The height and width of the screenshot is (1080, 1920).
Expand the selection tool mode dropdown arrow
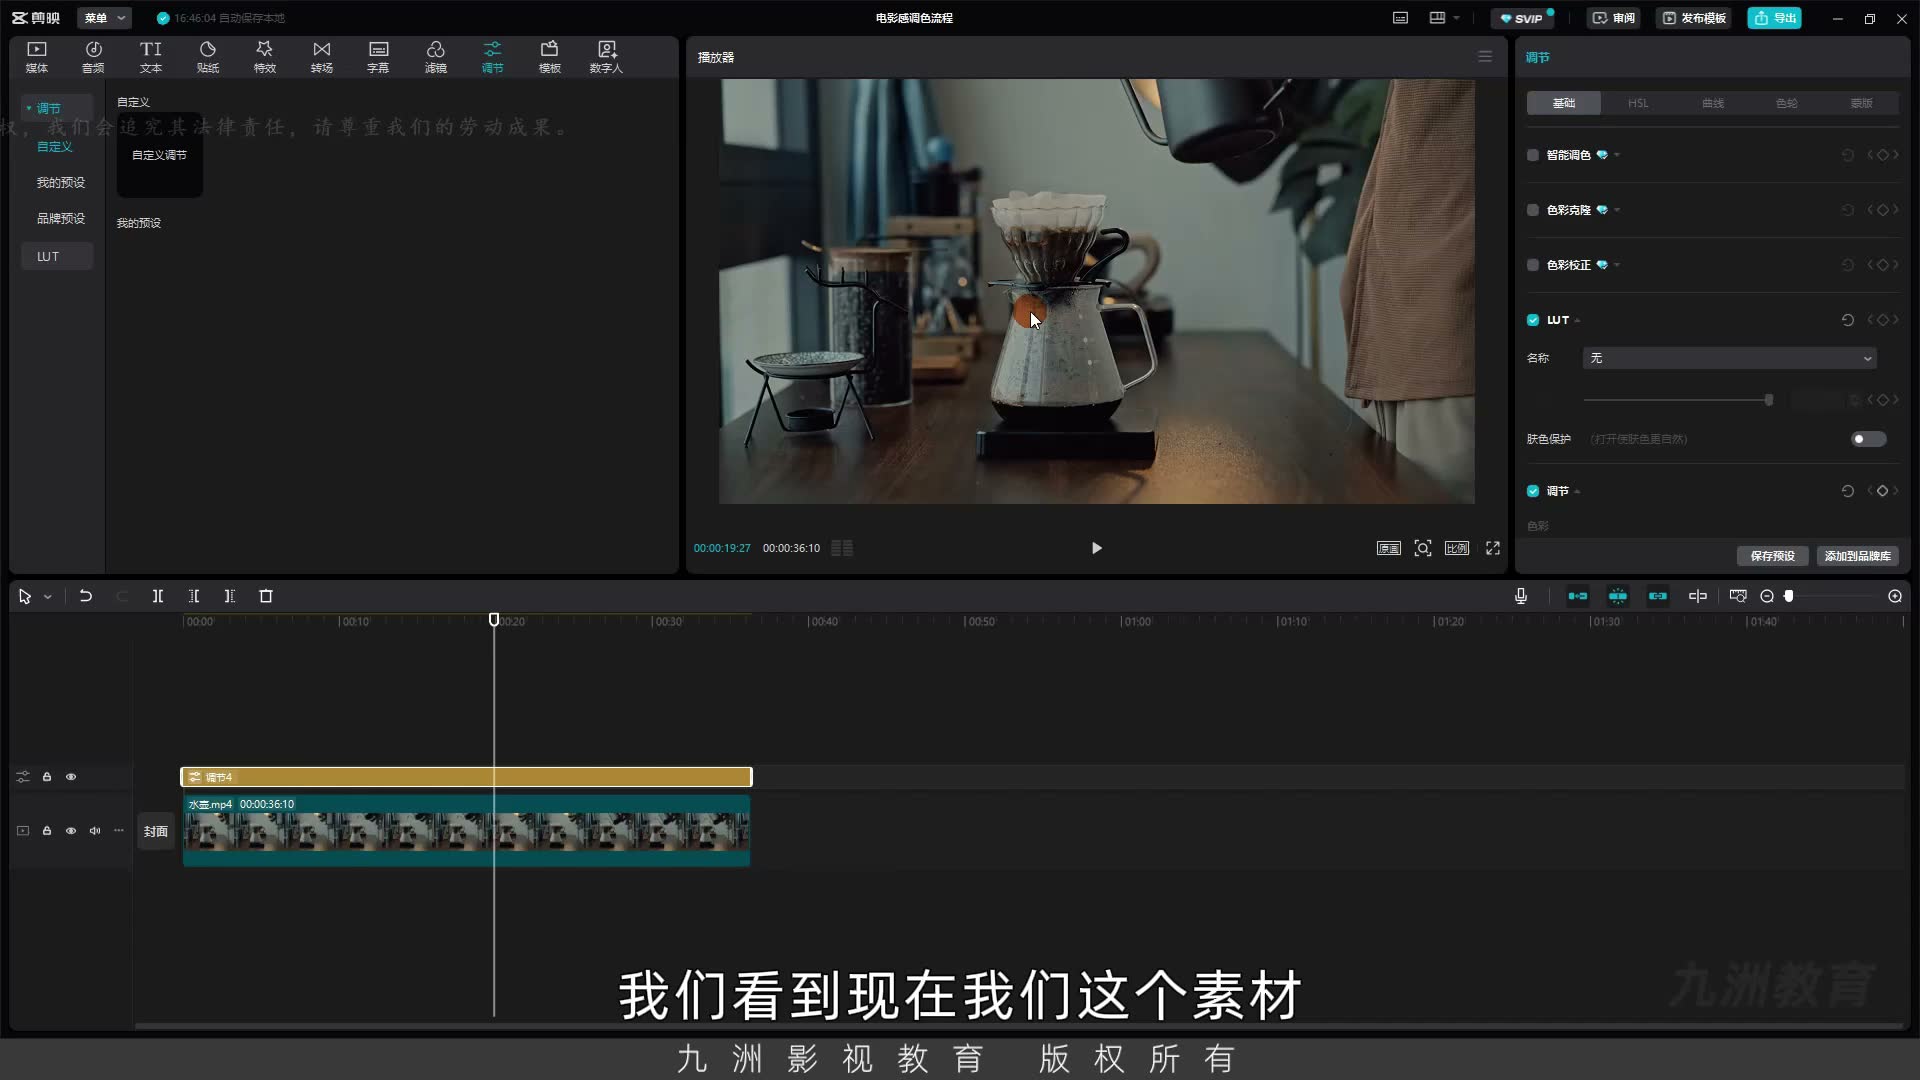(47, 597)
